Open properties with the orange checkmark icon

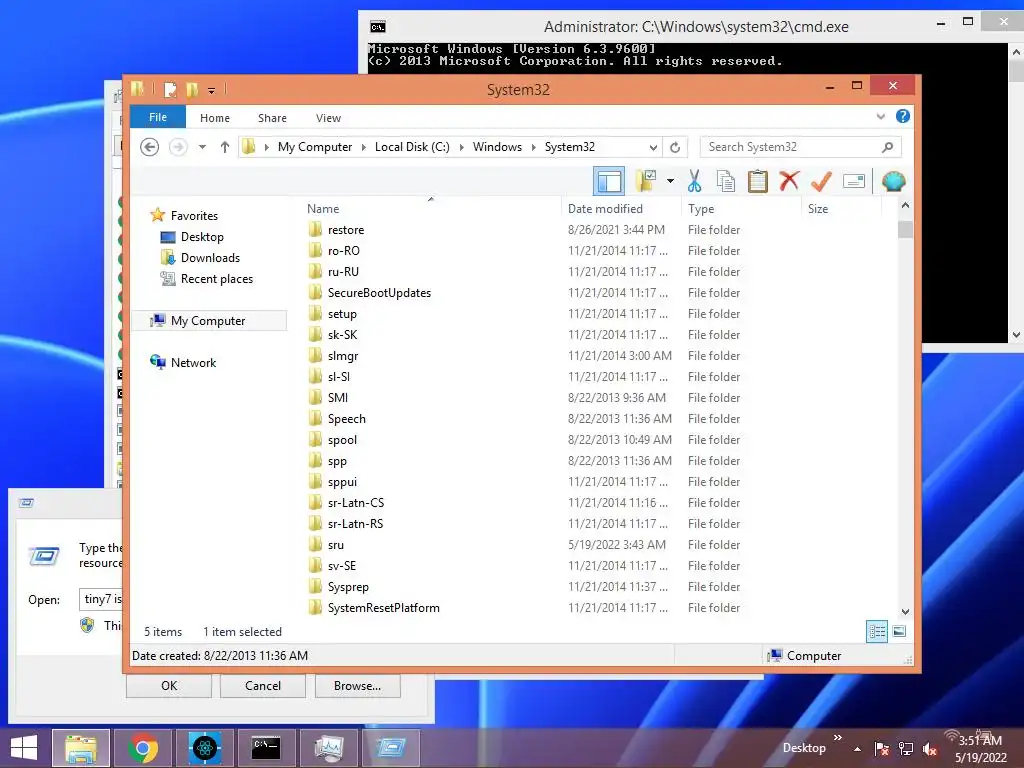821,181
